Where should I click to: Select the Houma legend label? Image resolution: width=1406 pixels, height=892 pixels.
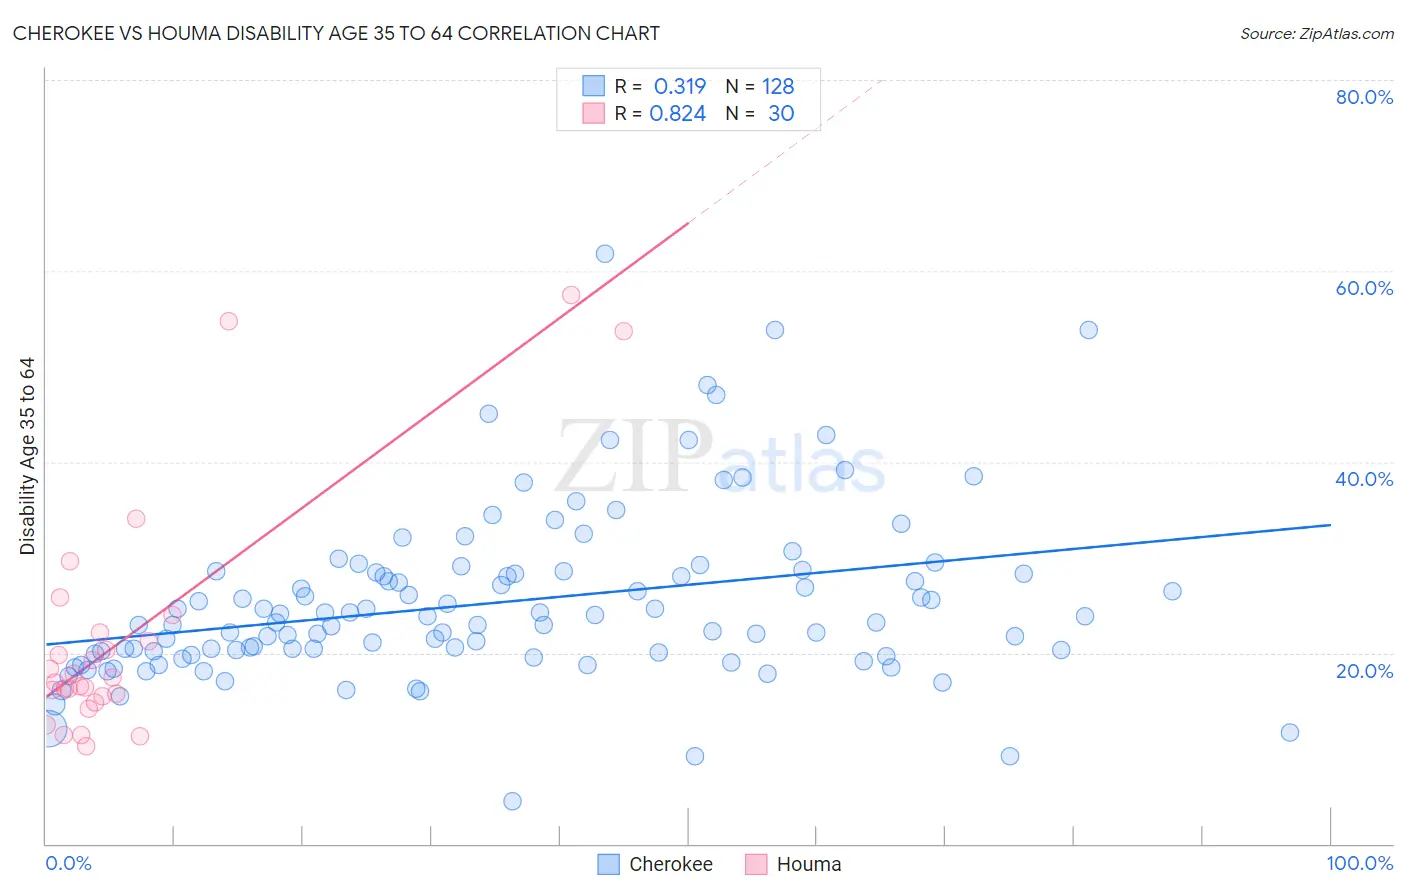click(809, 864)
